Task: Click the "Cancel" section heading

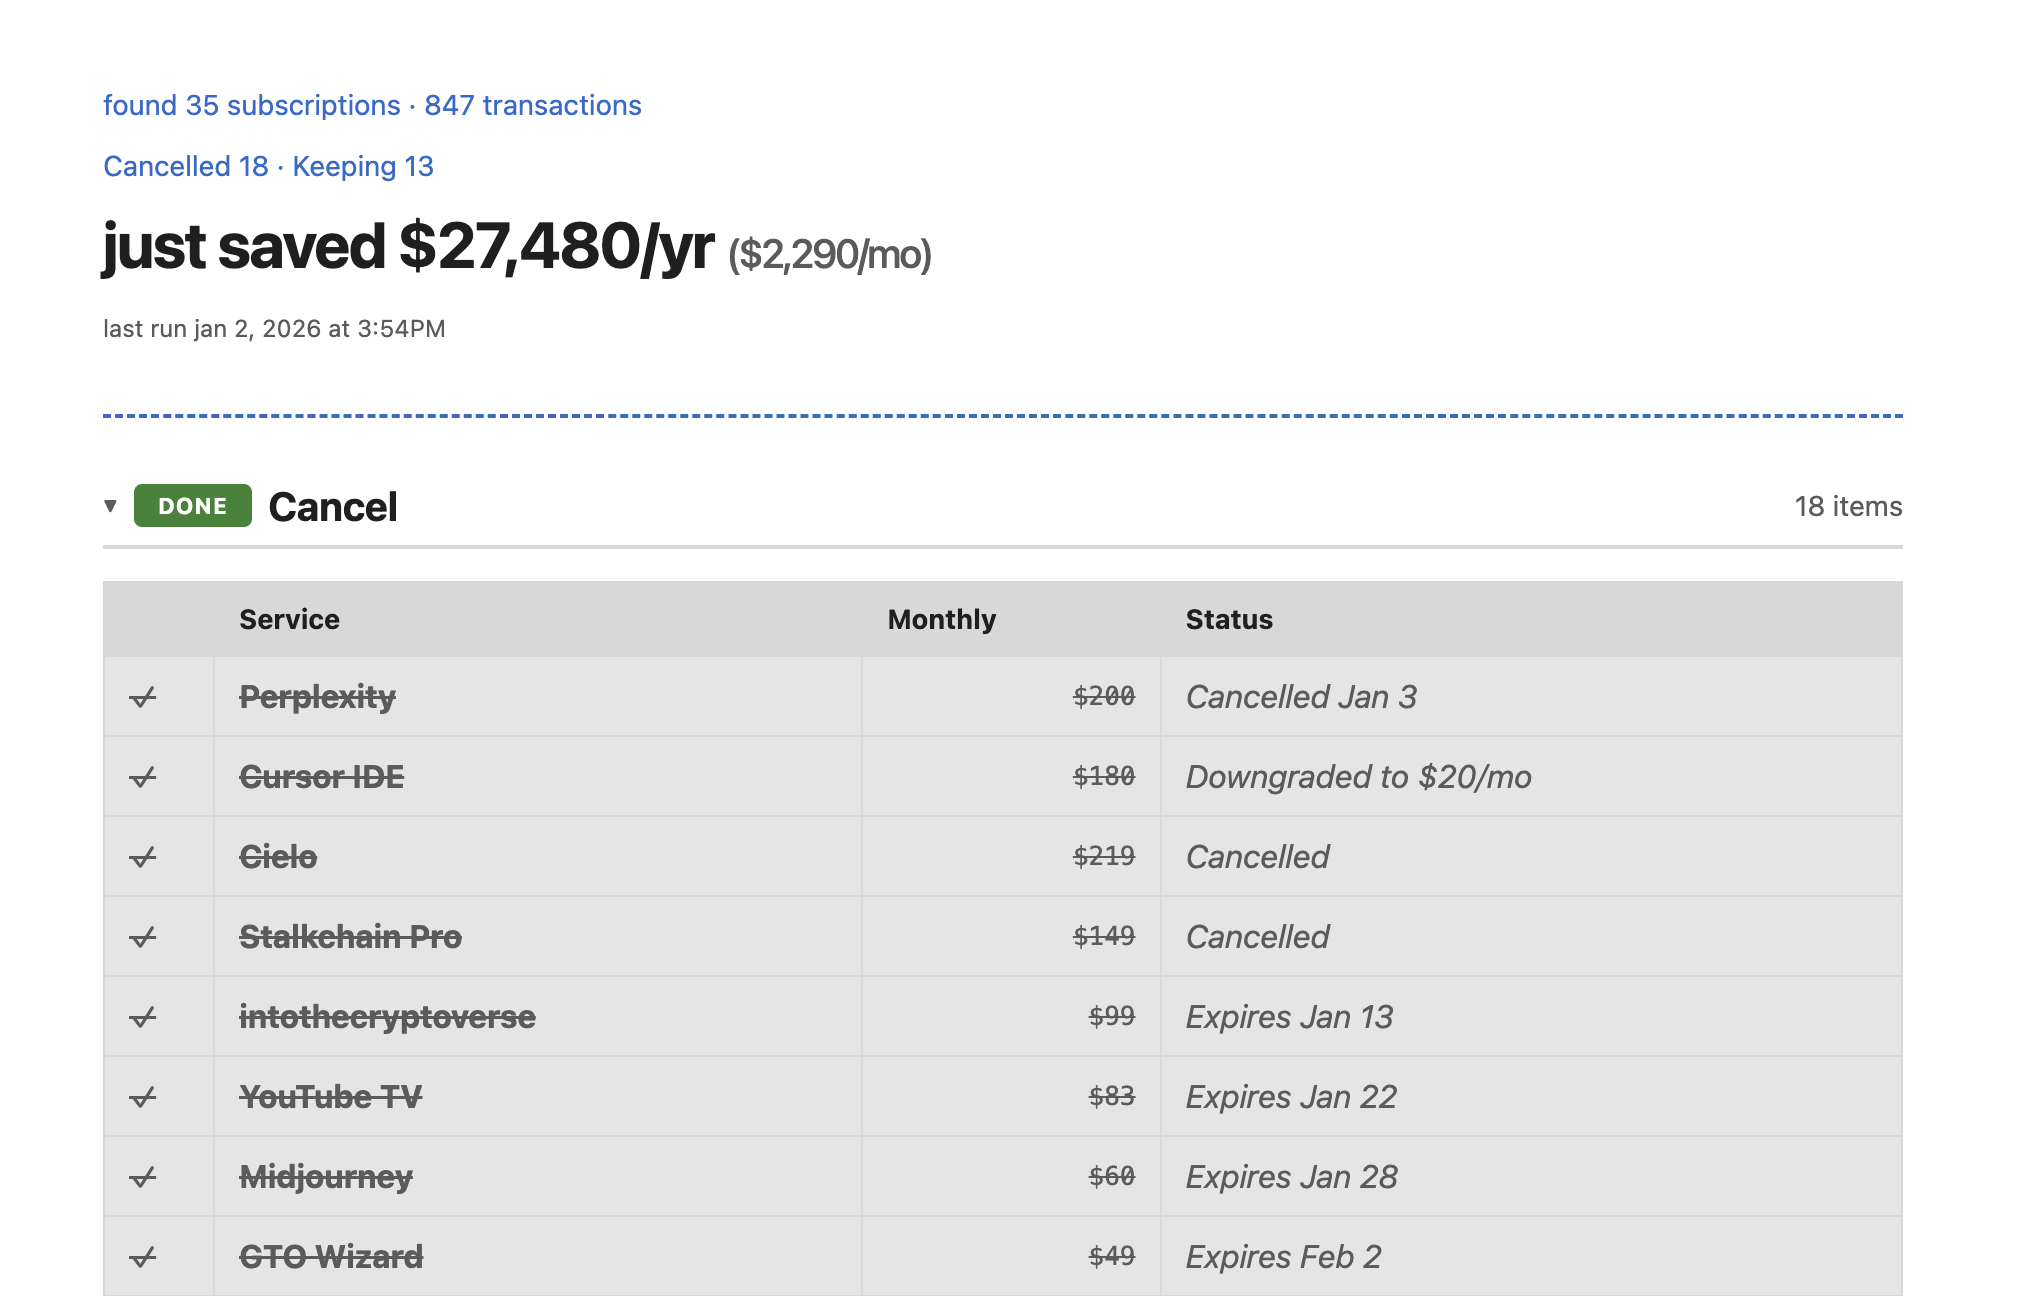Action: tap(333, 507)
